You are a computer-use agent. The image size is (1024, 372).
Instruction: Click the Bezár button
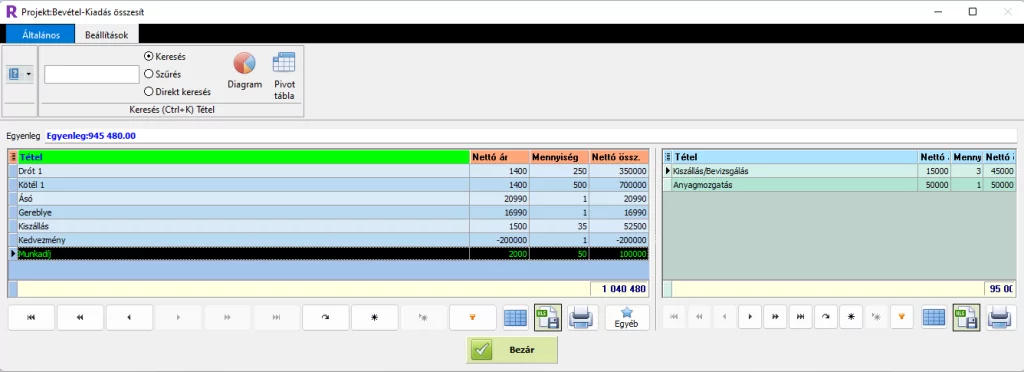point(512,350)
